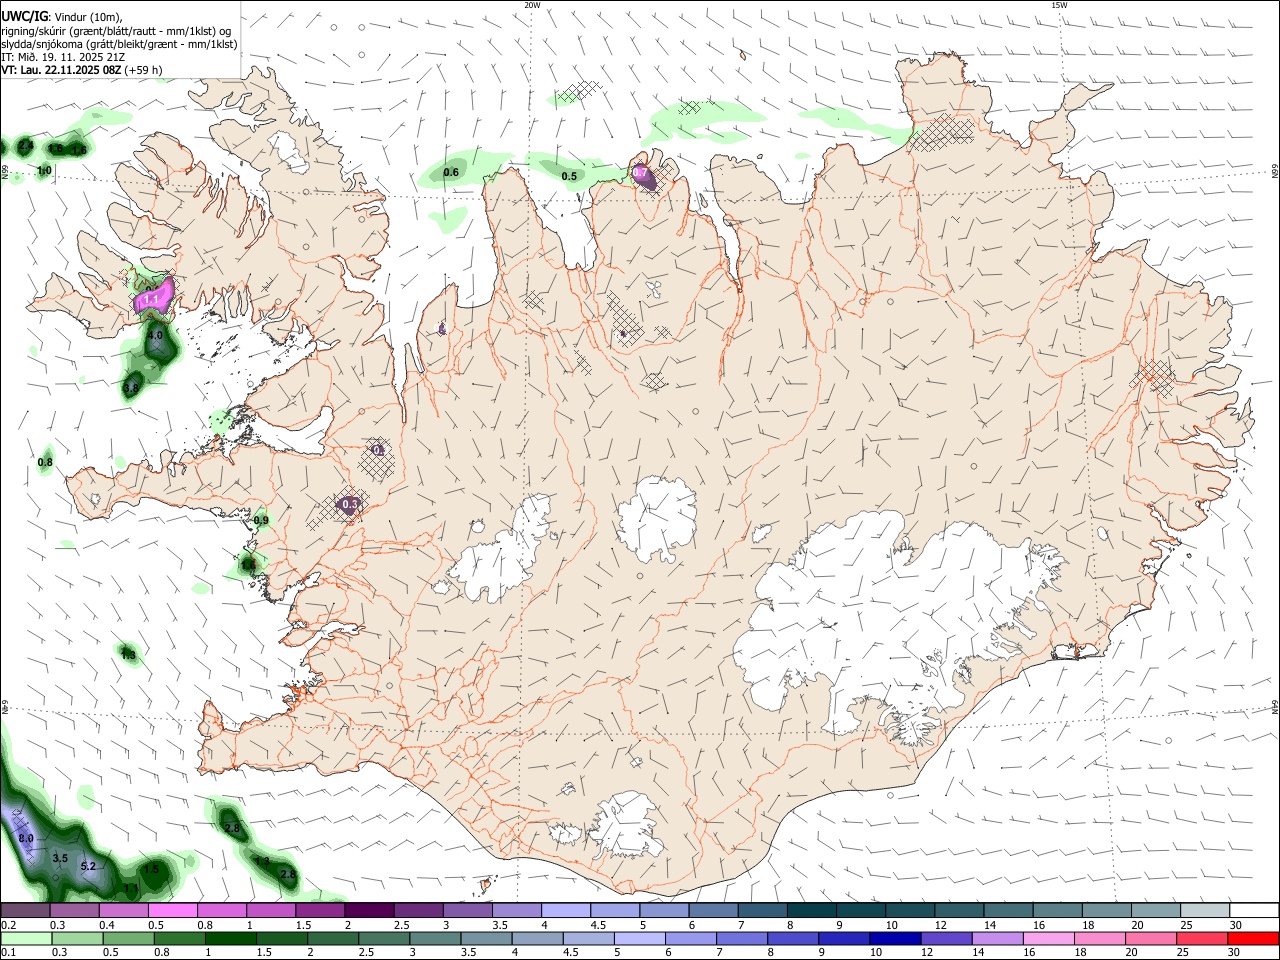Click the '0.6' label off the north coast
Viewport: 1280px width, 960px height.
[x=451, y=172]
